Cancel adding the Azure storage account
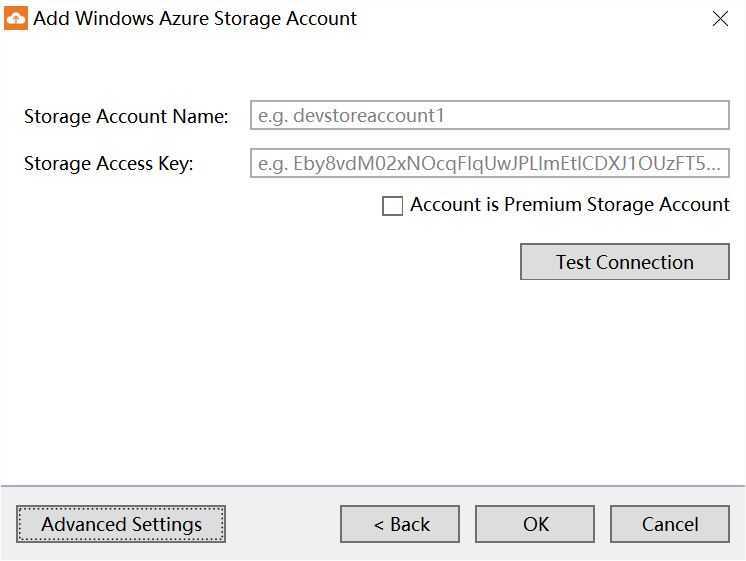This screenshot has height=561, width=746. [x=670, y=524]
